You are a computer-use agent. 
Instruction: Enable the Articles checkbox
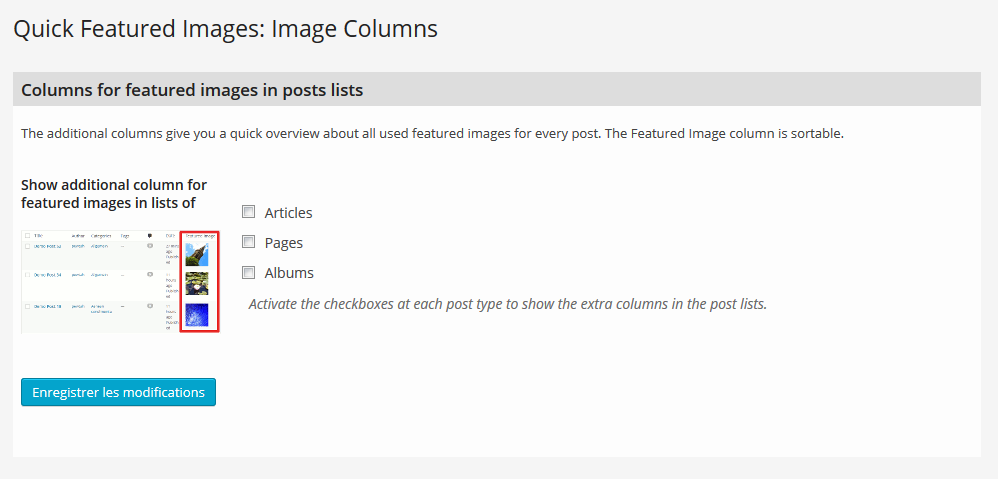tap(248, 212)
